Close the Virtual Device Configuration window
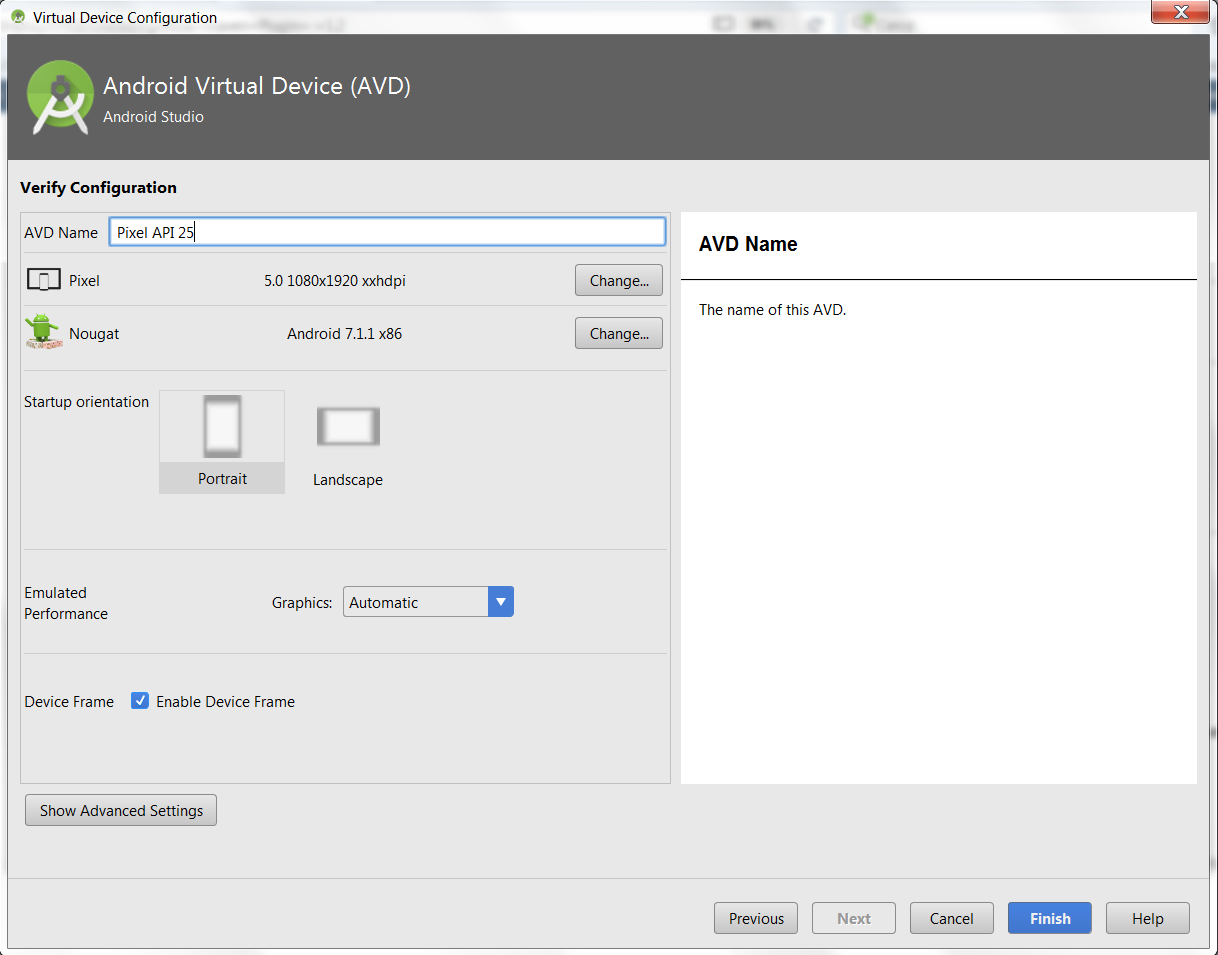 pyautogui.click(x=1179, y=12)
